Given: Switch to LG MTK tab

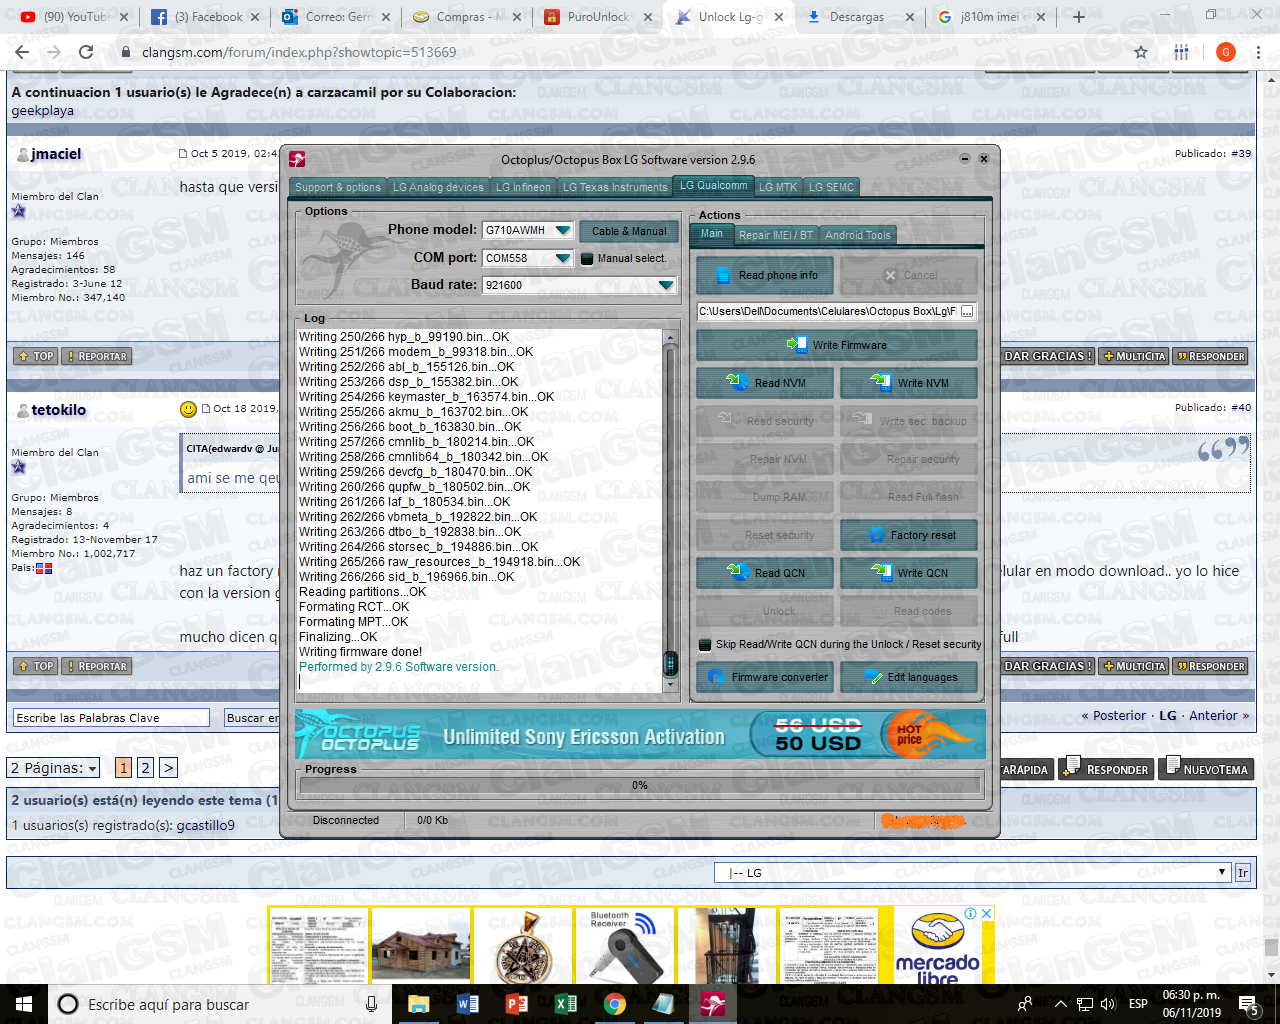Looking at the screenshot, I should click(x=778, y=187).
